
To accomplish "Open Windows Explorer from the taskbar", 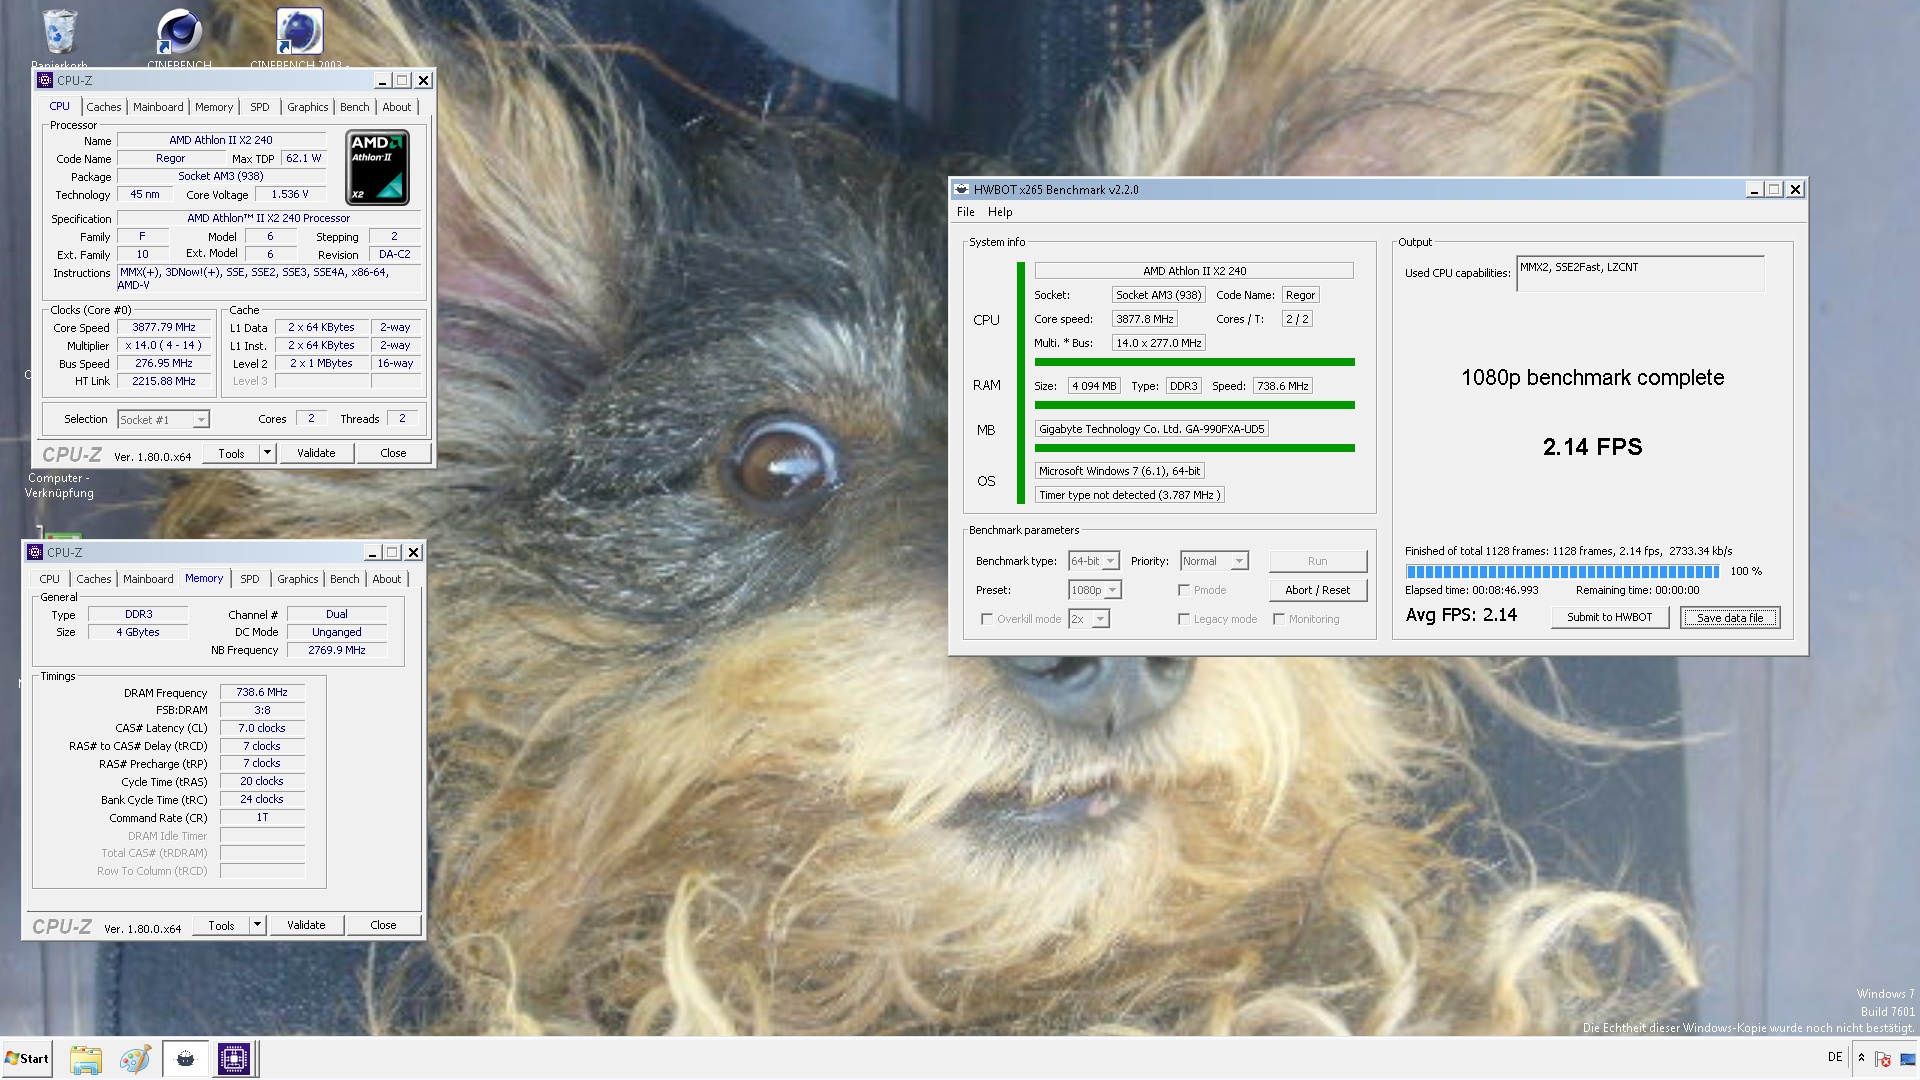I will pos(86,1059).
